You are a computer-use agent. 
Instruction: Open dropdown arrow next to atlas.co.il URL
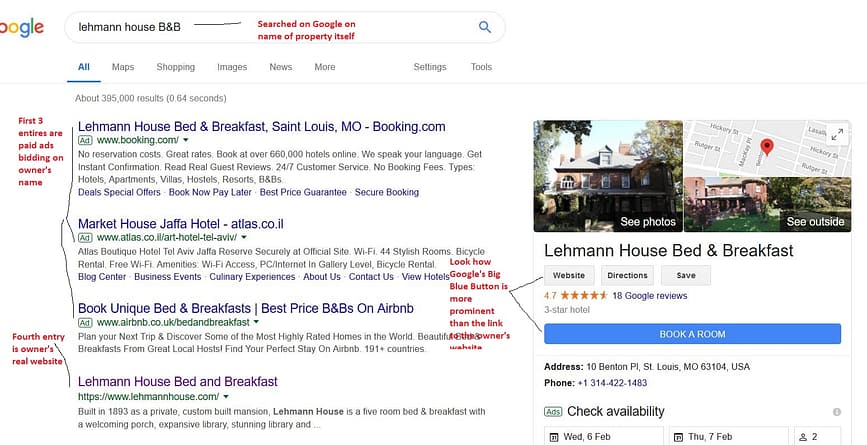click(244, 238)
